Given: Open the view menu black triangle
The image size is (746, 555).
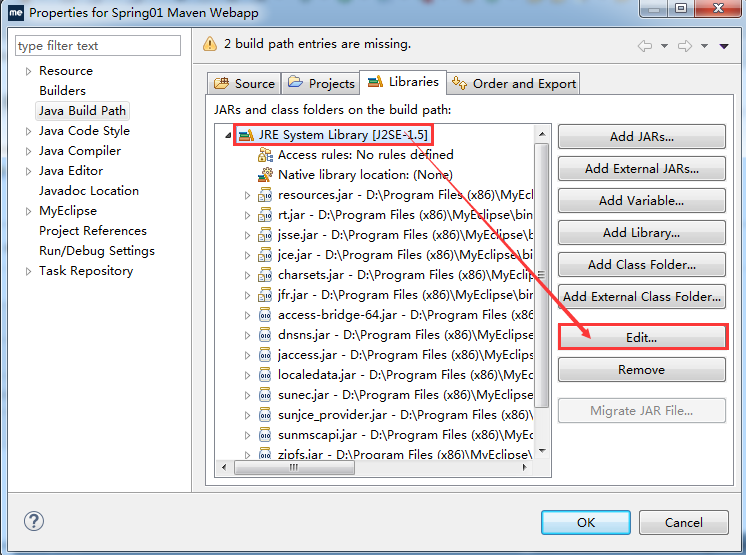Looking at the screenshot, I should click(x=724, y=46).
